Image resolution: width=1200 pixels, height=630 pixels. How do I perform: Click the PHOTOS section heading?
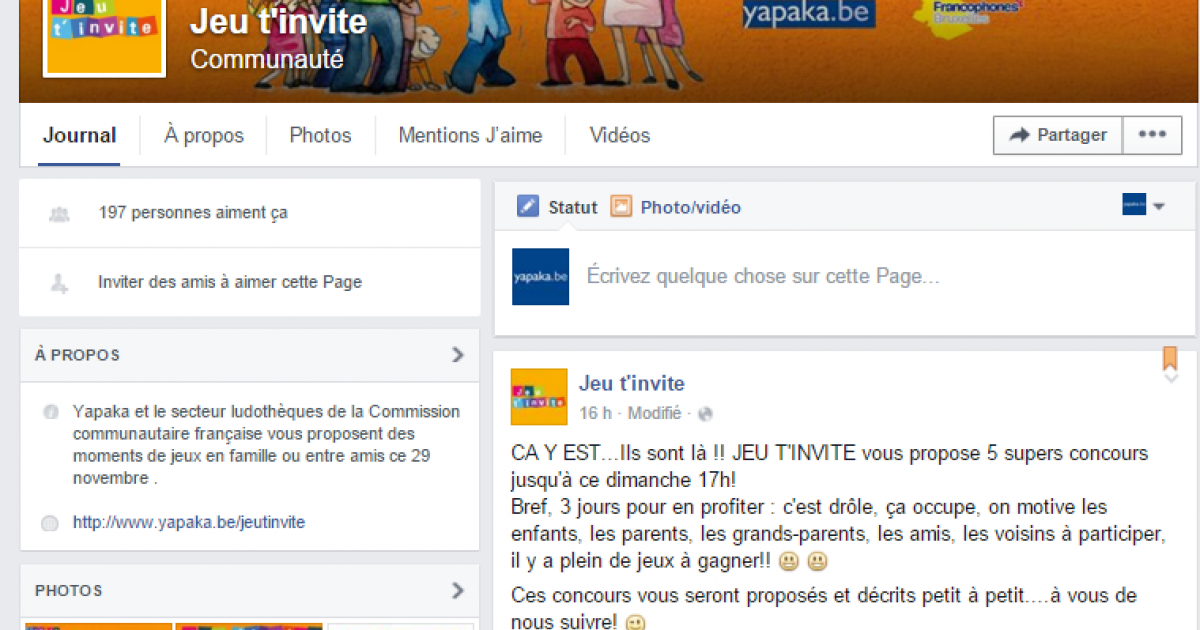(68, 591)
